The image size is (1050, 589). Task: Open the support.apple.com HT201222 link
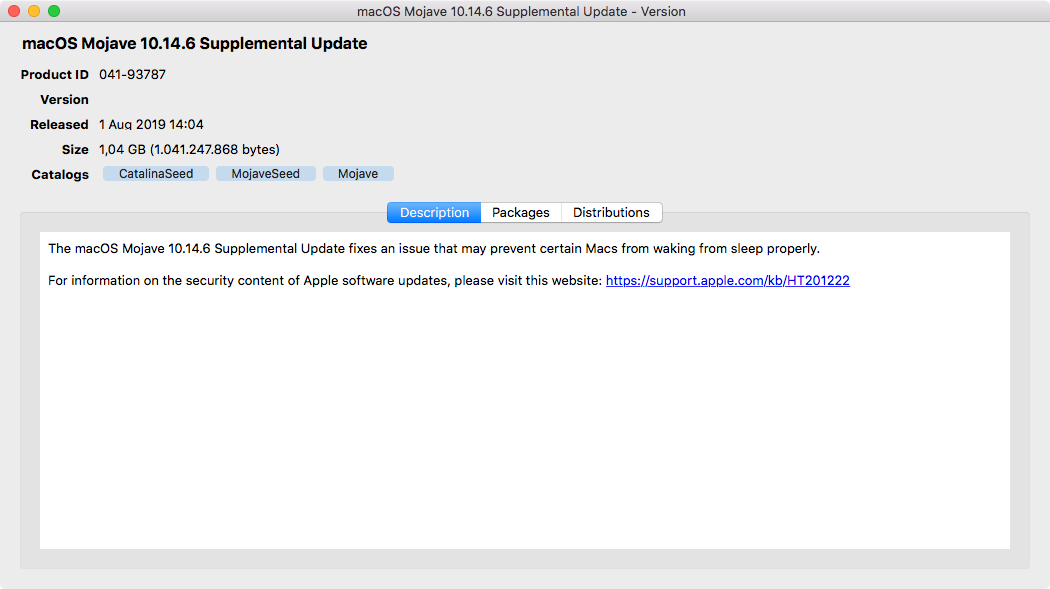pyautogui.click(x=727, y=280)
